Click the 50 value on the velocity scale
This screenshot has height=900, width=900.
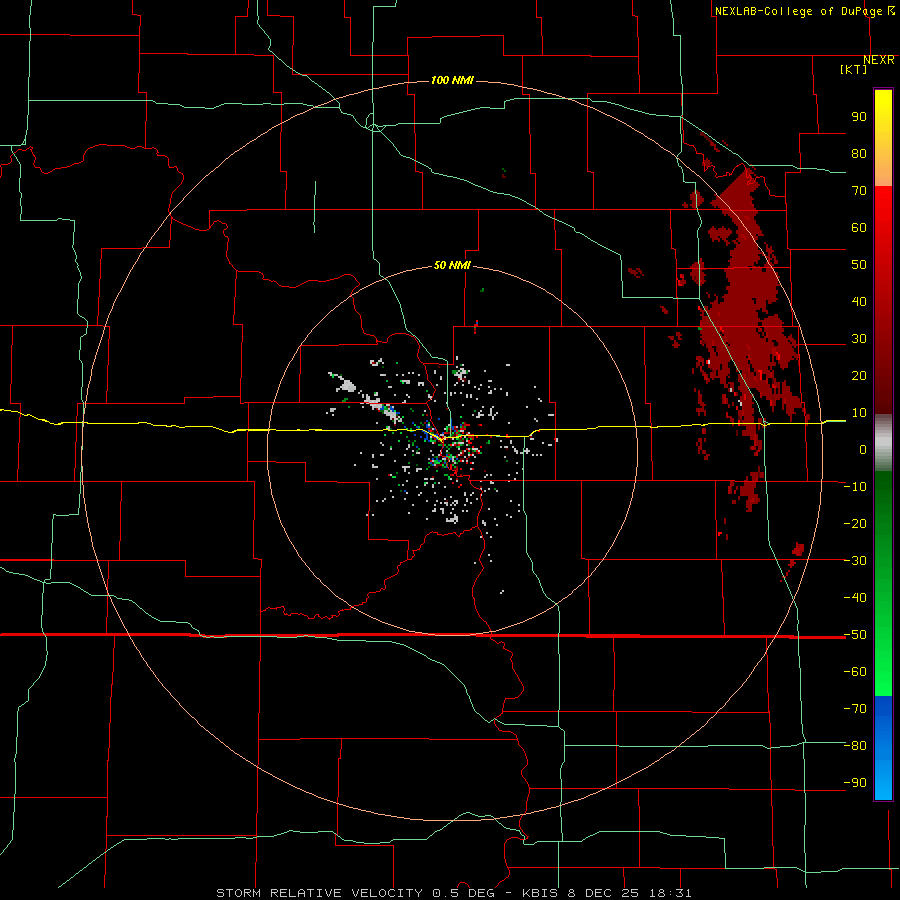[x=859, y=265]
